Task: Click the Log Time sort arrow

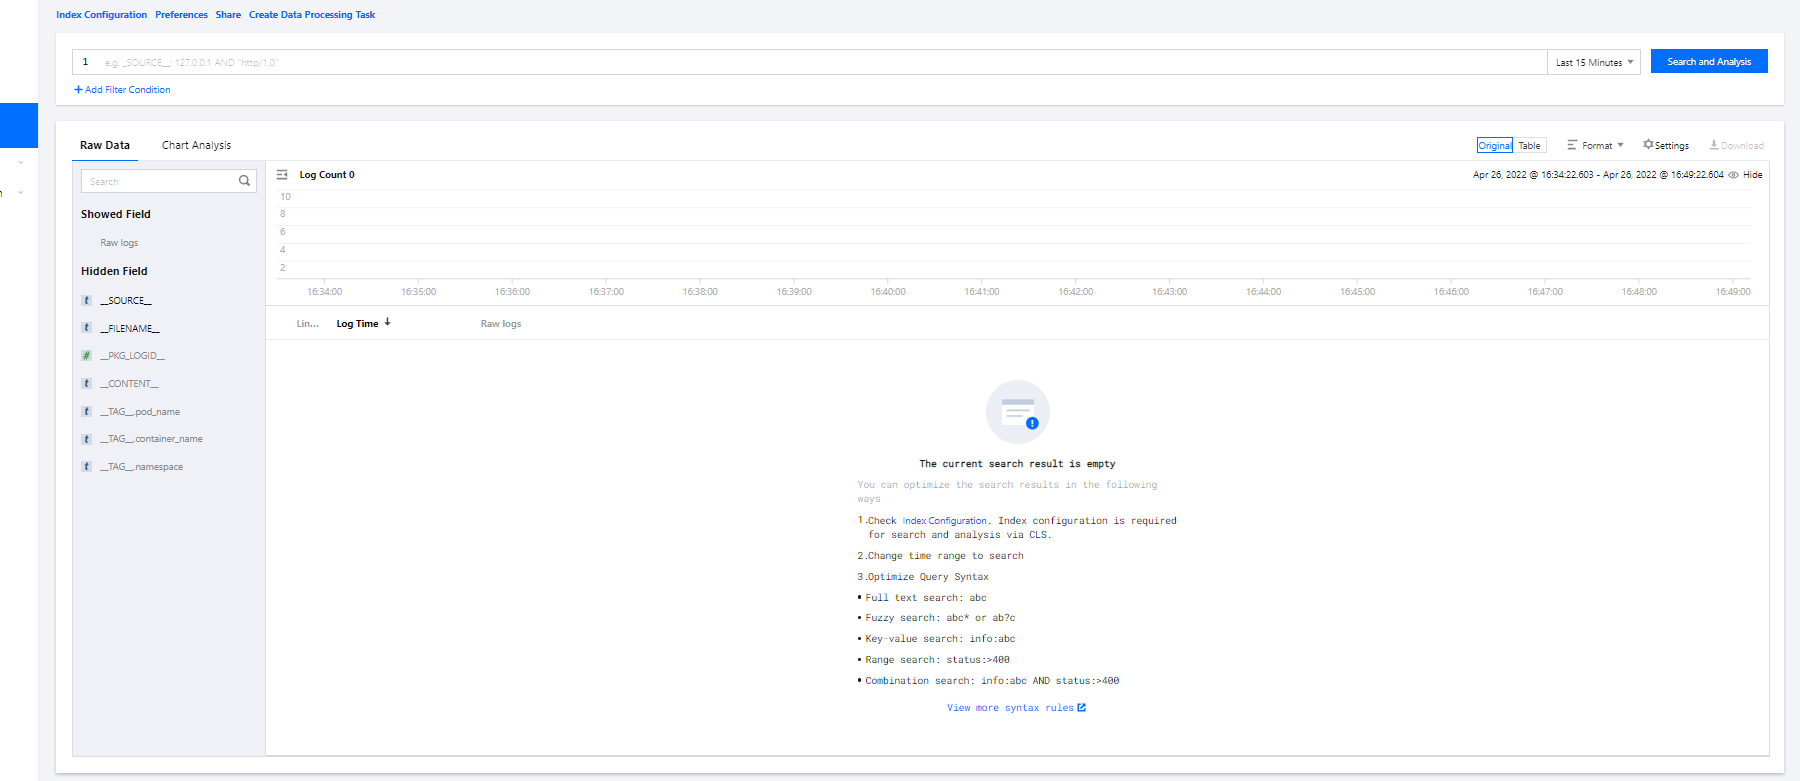Action: (388, 322)
